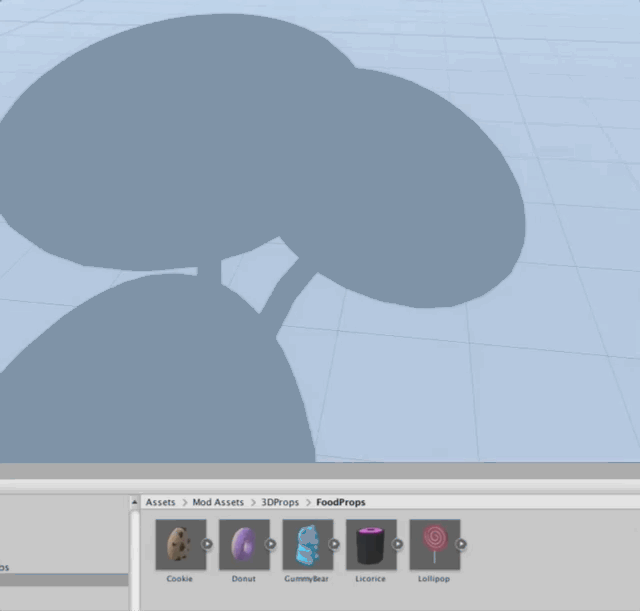Screen dimensions: 640x611
Task: Click the vertical scrollbar between project panels
Action: 134,560
